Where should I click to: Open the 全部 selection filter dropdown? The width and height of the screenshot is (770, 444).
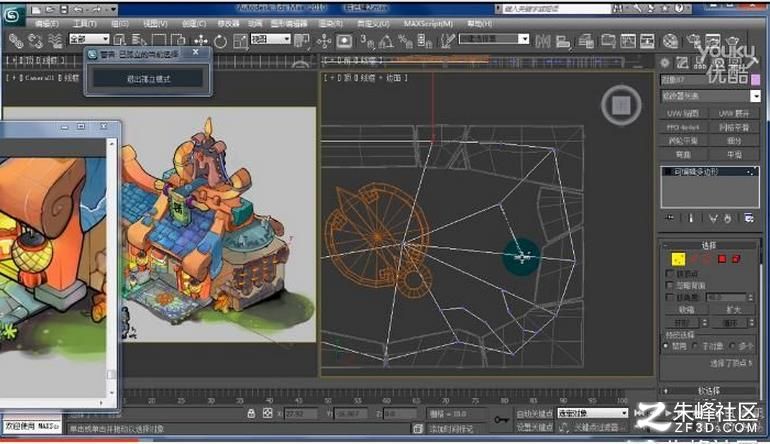pyautogui.click(x=89, y=39)
